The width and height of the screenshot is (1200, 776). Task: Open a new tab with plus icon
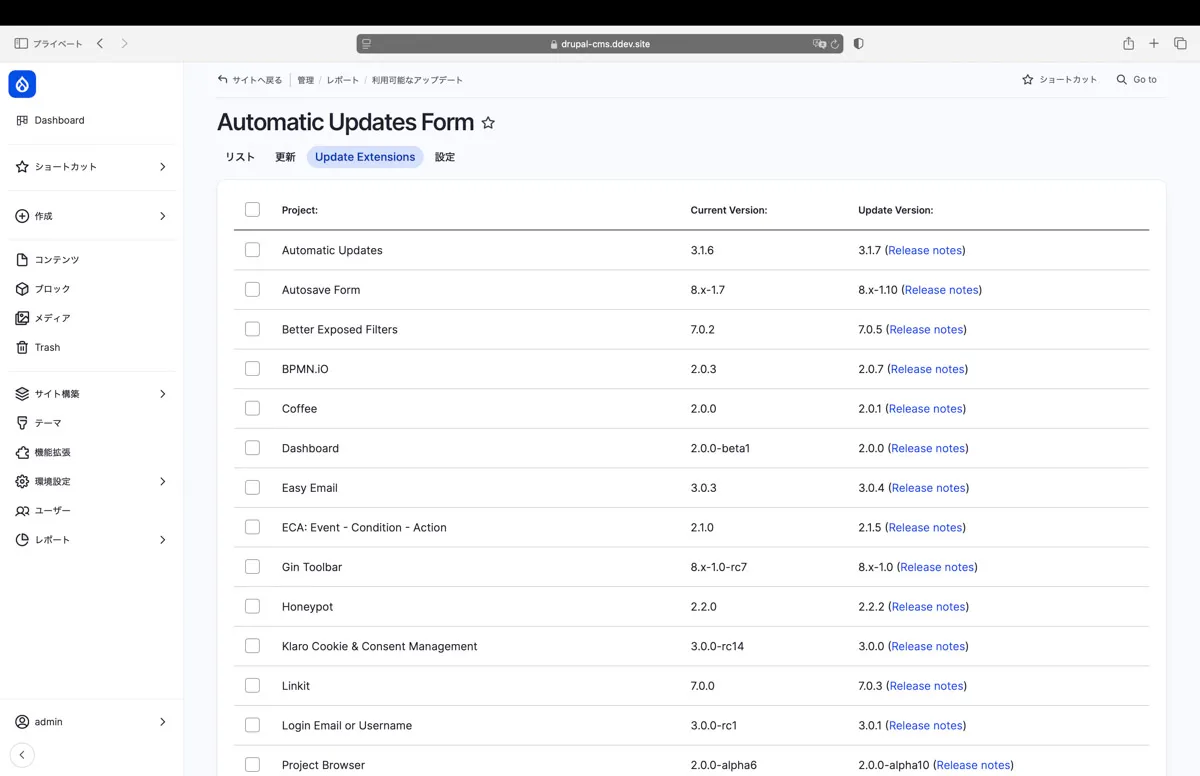(x=1154, y=44)
